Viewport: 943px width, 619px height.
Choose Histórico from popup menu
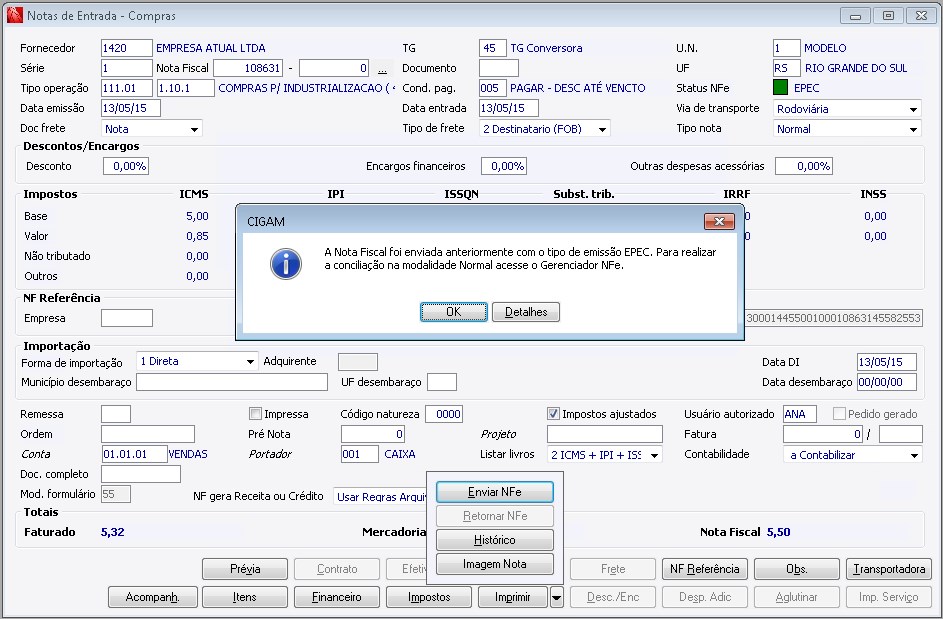tap(494, 540)
